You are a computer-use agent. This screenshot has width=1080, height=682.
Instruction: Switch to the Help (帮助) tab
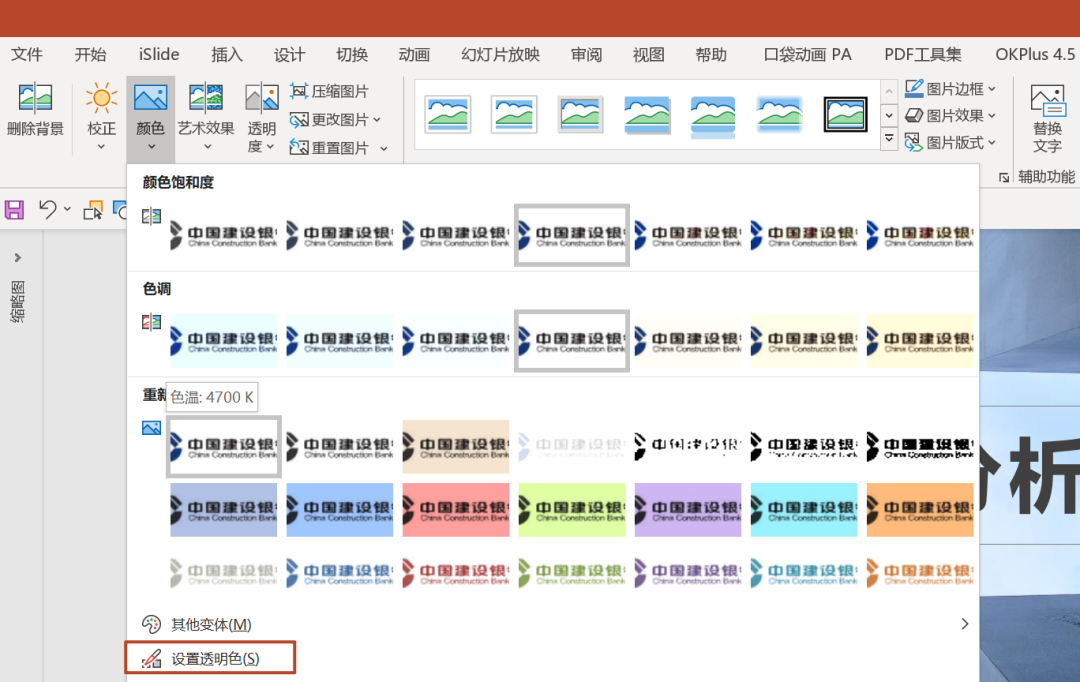[x=711, y=54]
